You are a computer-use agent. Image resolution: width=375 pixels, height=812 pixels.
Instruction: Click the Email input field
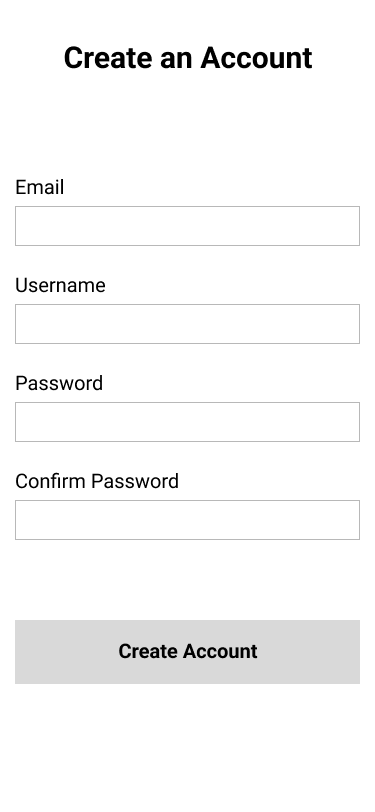pyautogui.click(x=187, y=226)
